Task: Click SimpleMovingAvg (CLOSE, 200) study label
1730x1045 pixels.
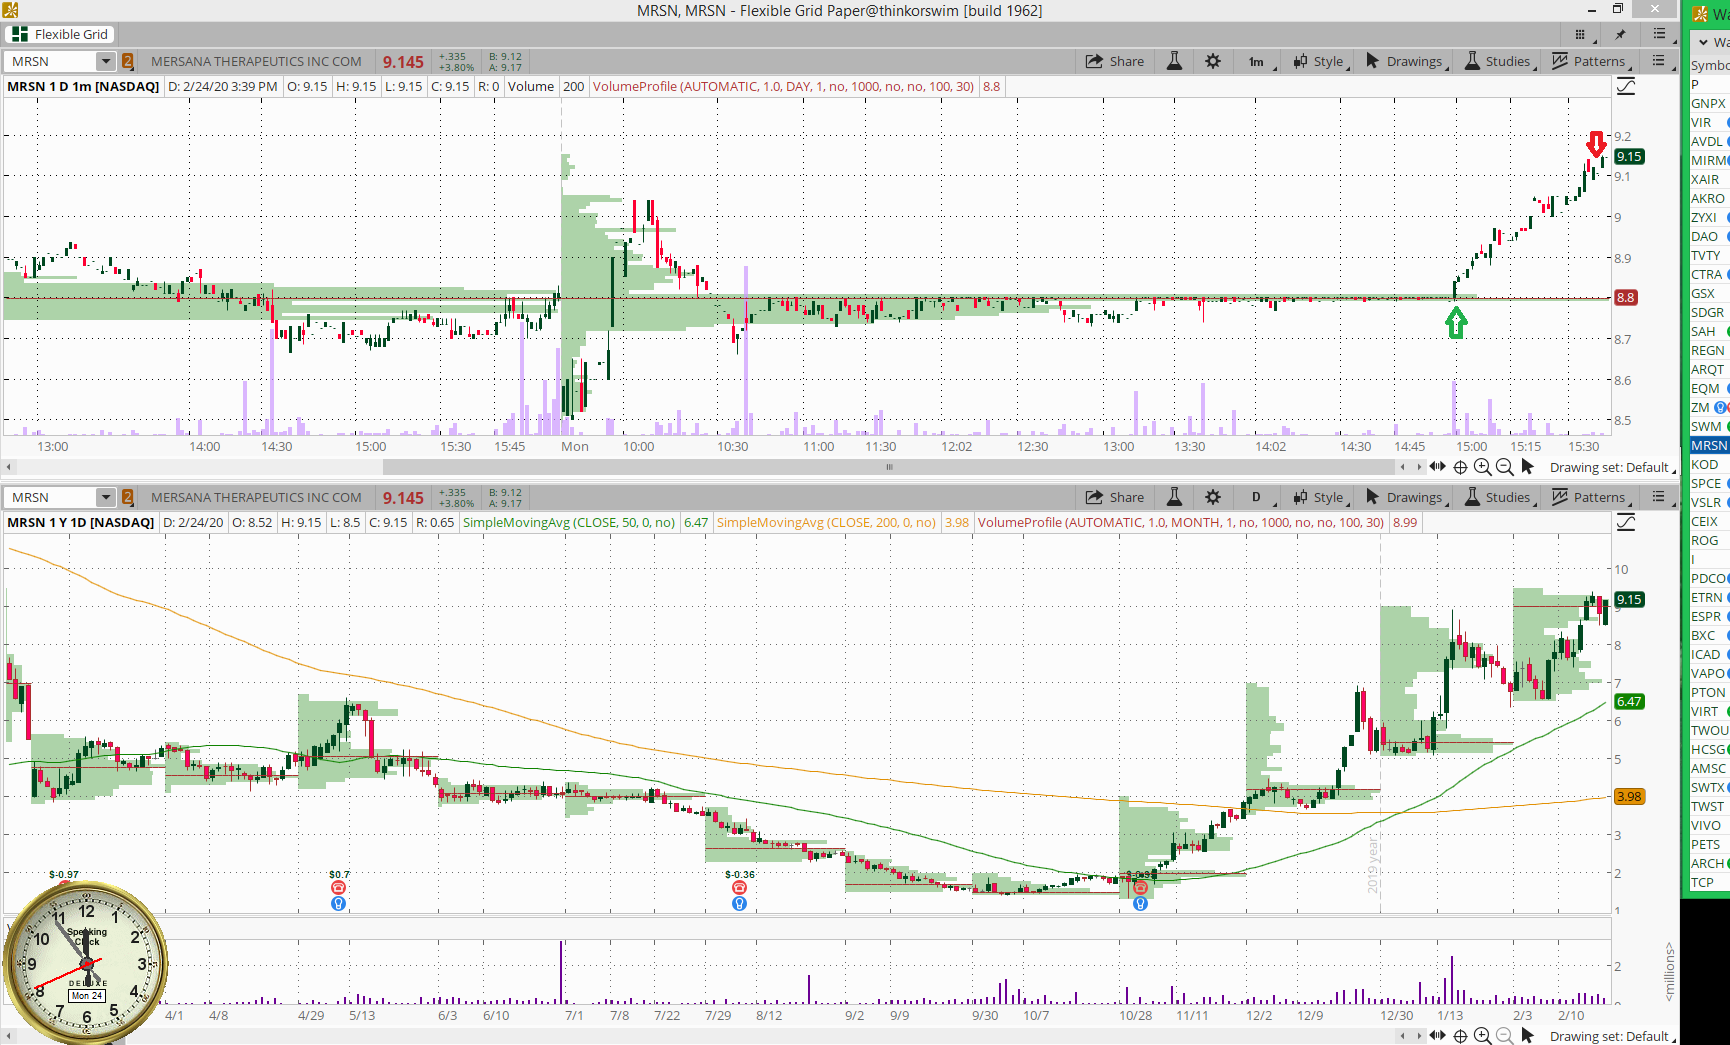Action: [x=826, y=523]
